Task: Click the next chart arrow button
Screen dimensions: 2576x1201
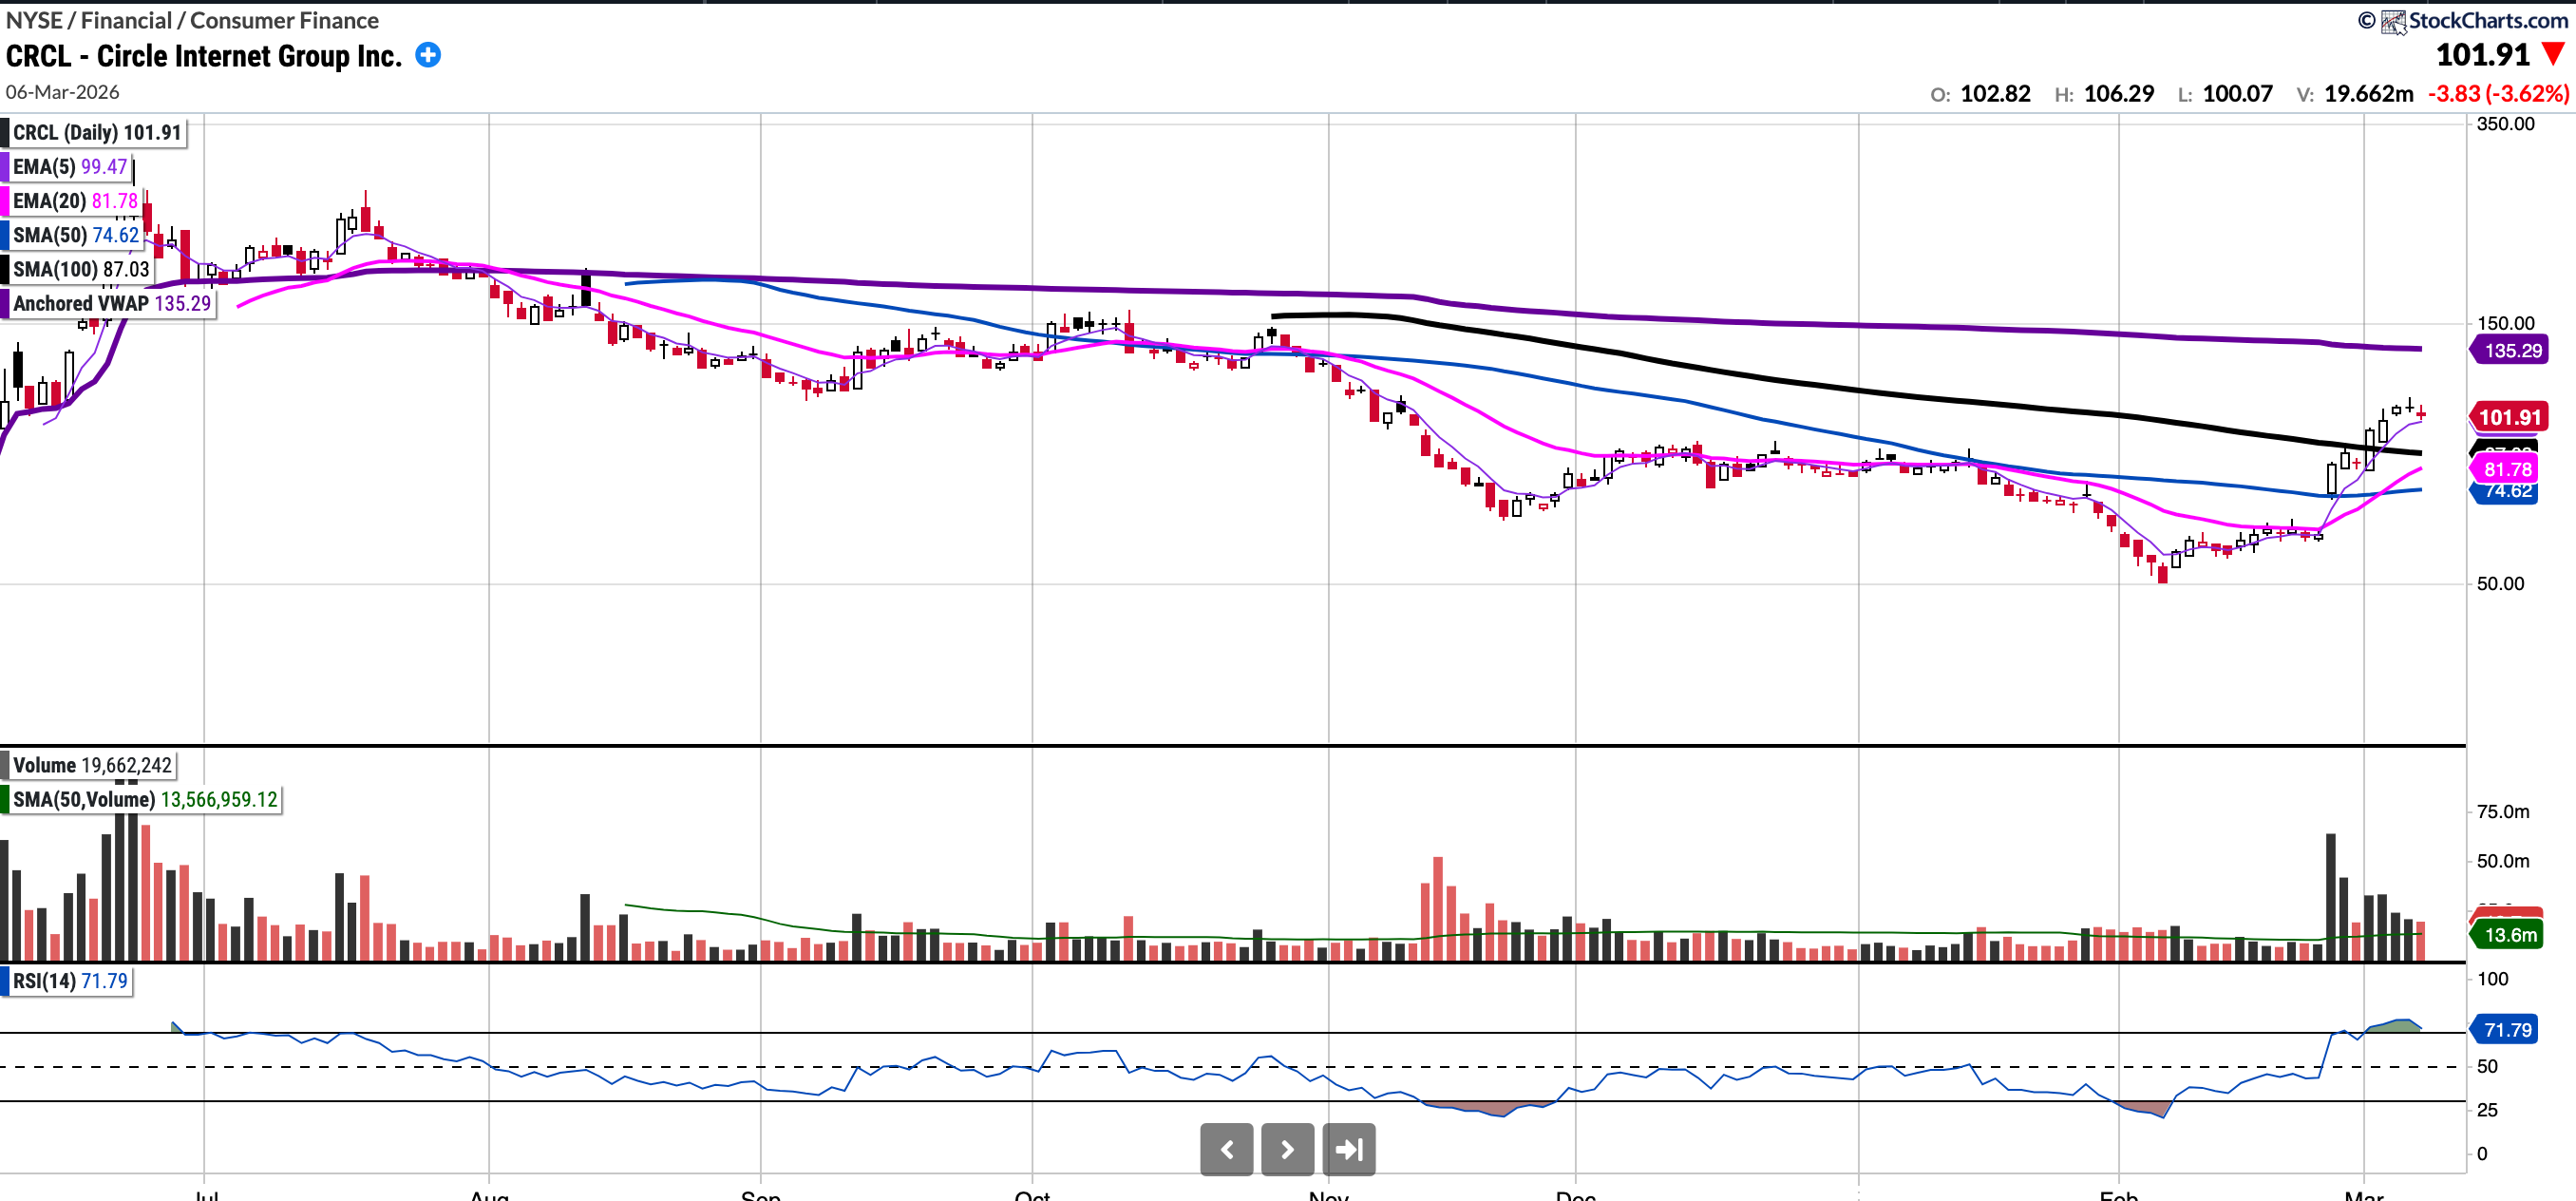Action: click(x=1287, y=1149)
